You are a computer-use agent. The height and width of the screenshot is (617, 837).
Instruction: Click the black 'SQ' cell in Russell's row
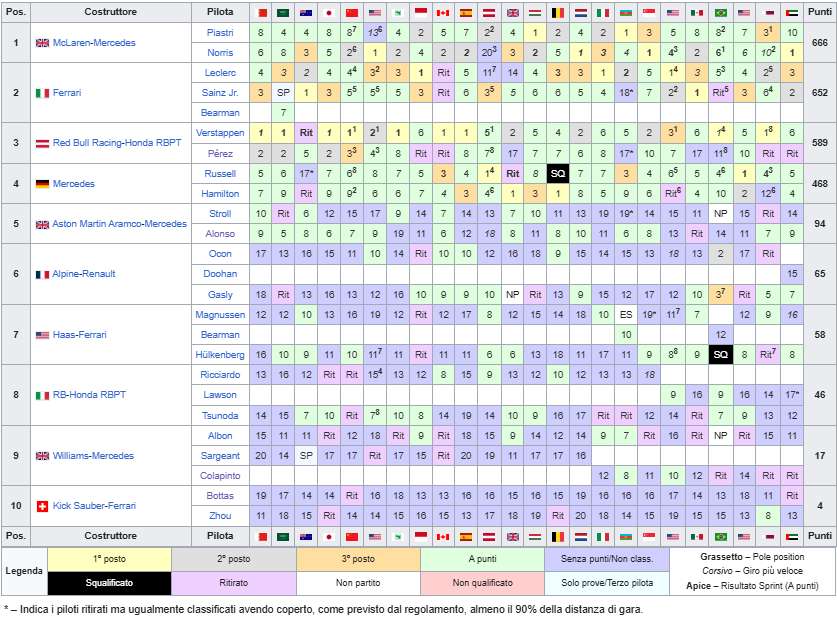coord(558,173)
